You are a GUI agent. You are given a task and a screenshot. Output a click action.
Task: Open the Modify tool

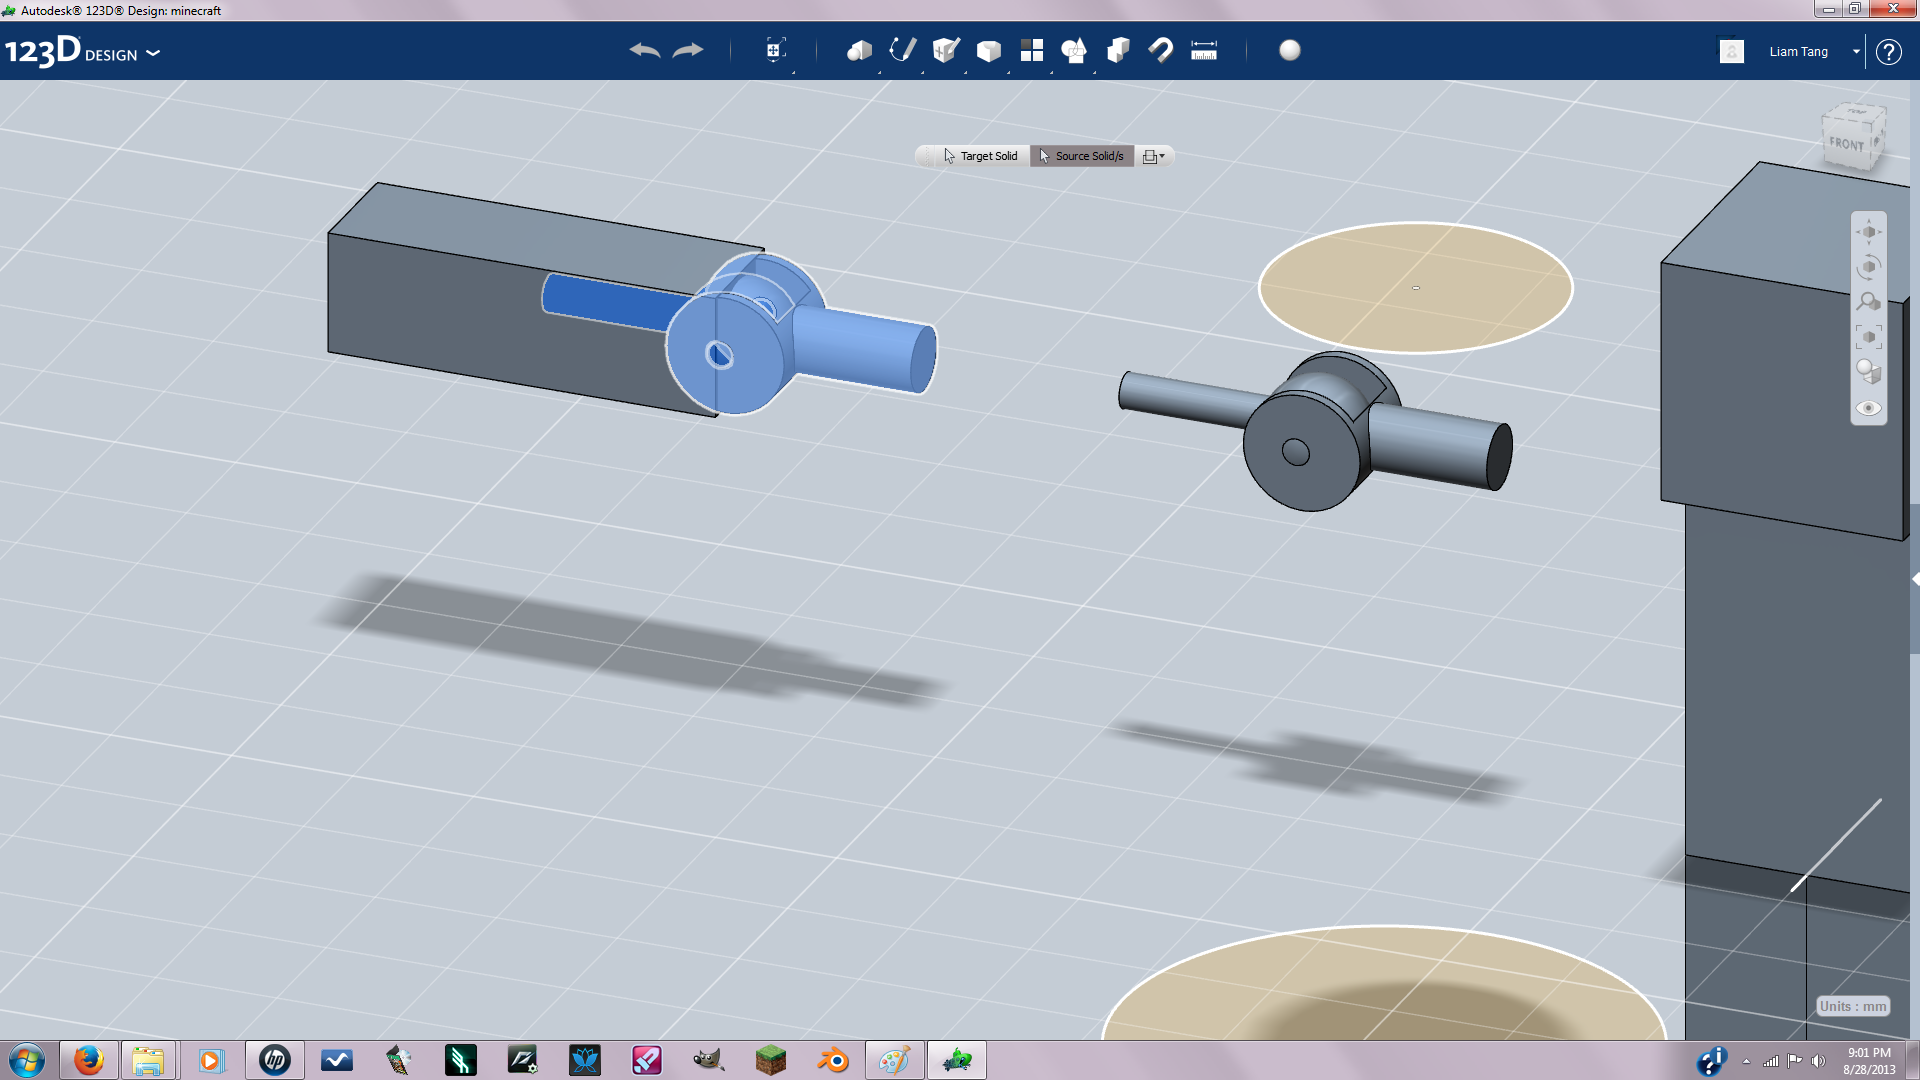[x=989, y=50]
